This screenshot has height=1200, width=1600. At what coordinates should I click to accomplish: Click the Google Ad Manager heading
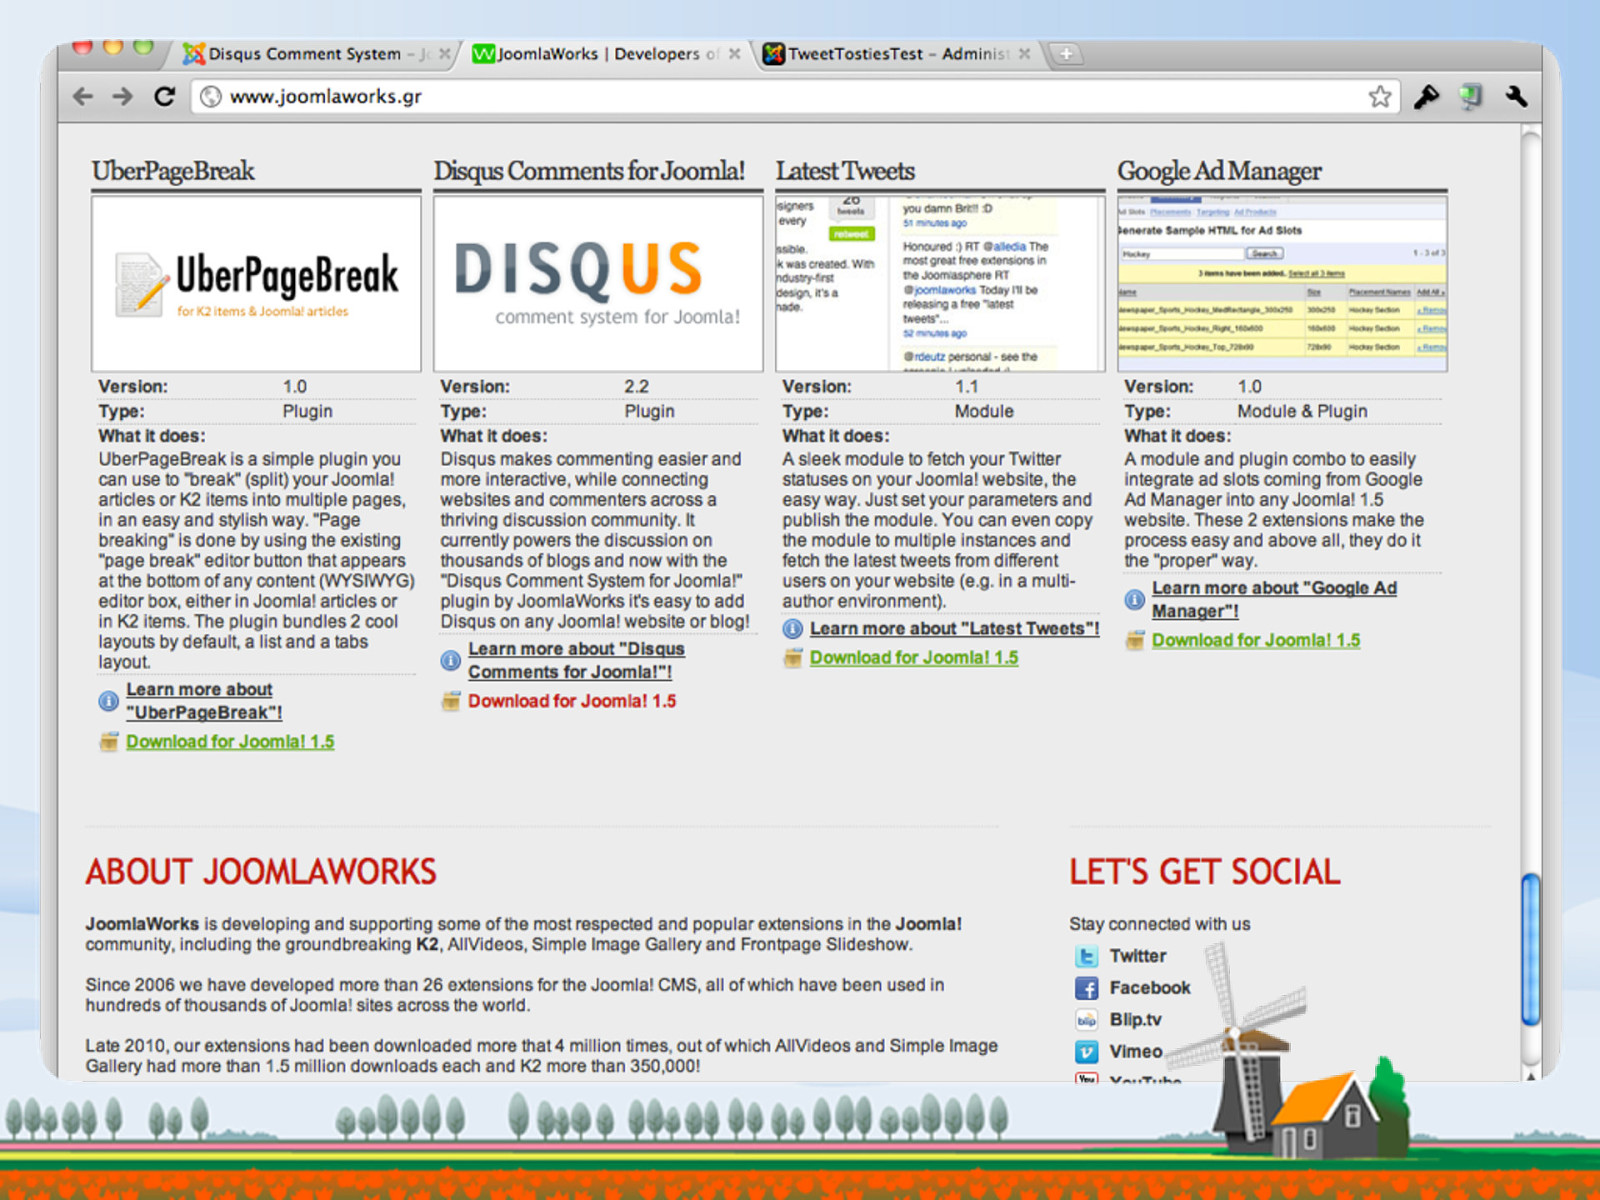[1219, 172]
